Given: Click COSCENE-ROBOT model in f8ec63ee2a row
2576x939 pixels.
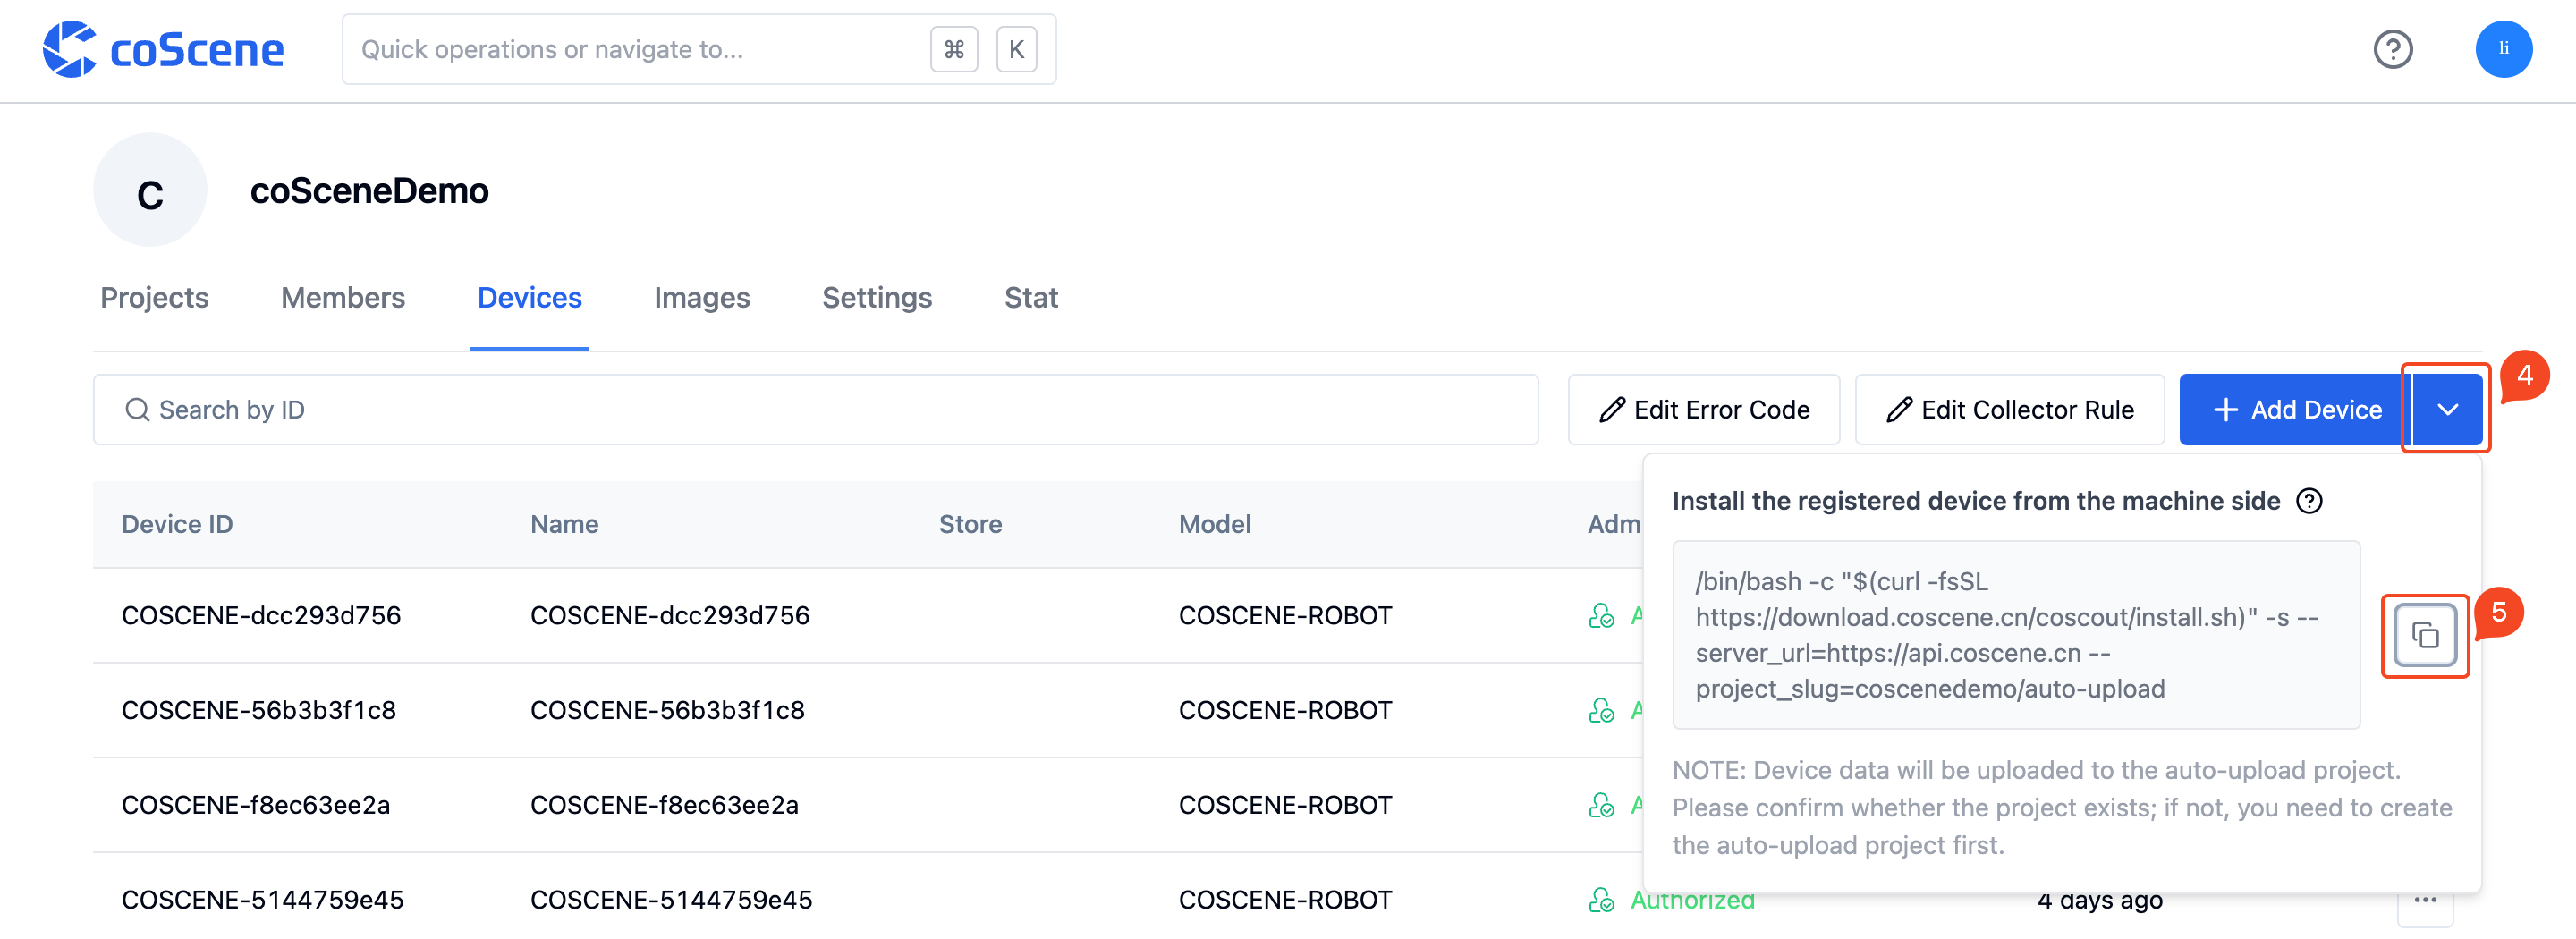Looking at the screenshot, I should point(1285,806).
